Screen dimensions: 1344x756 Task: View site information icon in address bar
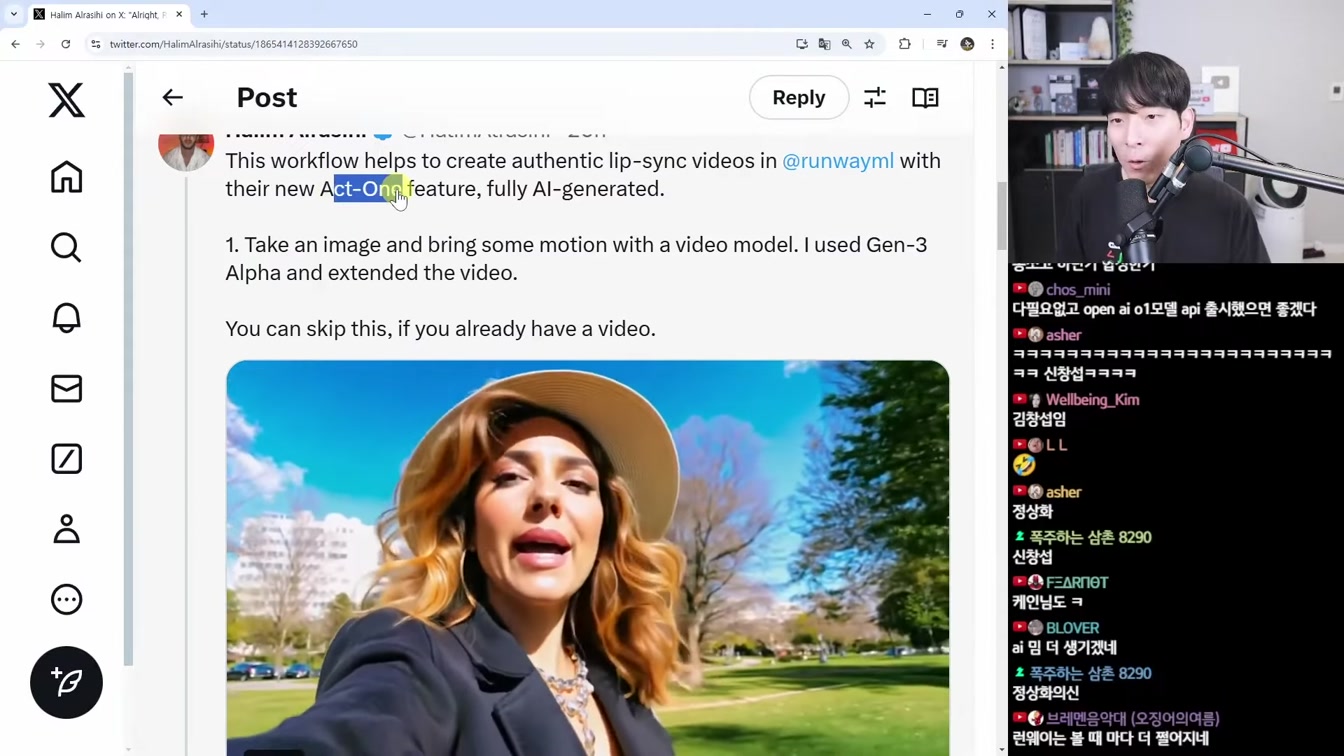point(96,44)
